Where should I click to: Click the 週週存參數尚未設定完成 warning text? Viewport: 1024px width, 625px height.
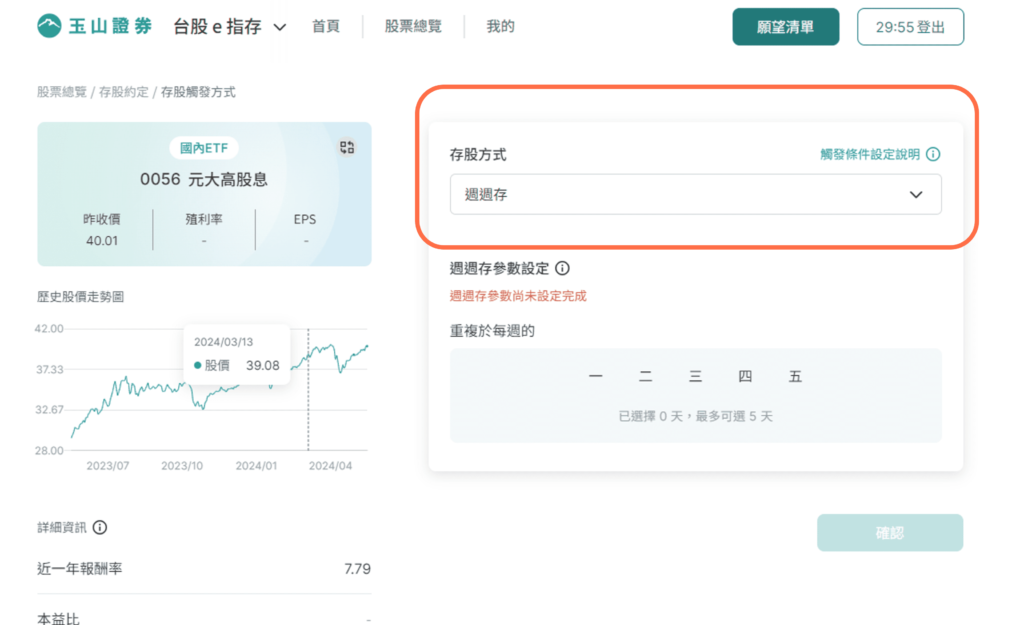[518, 296]
